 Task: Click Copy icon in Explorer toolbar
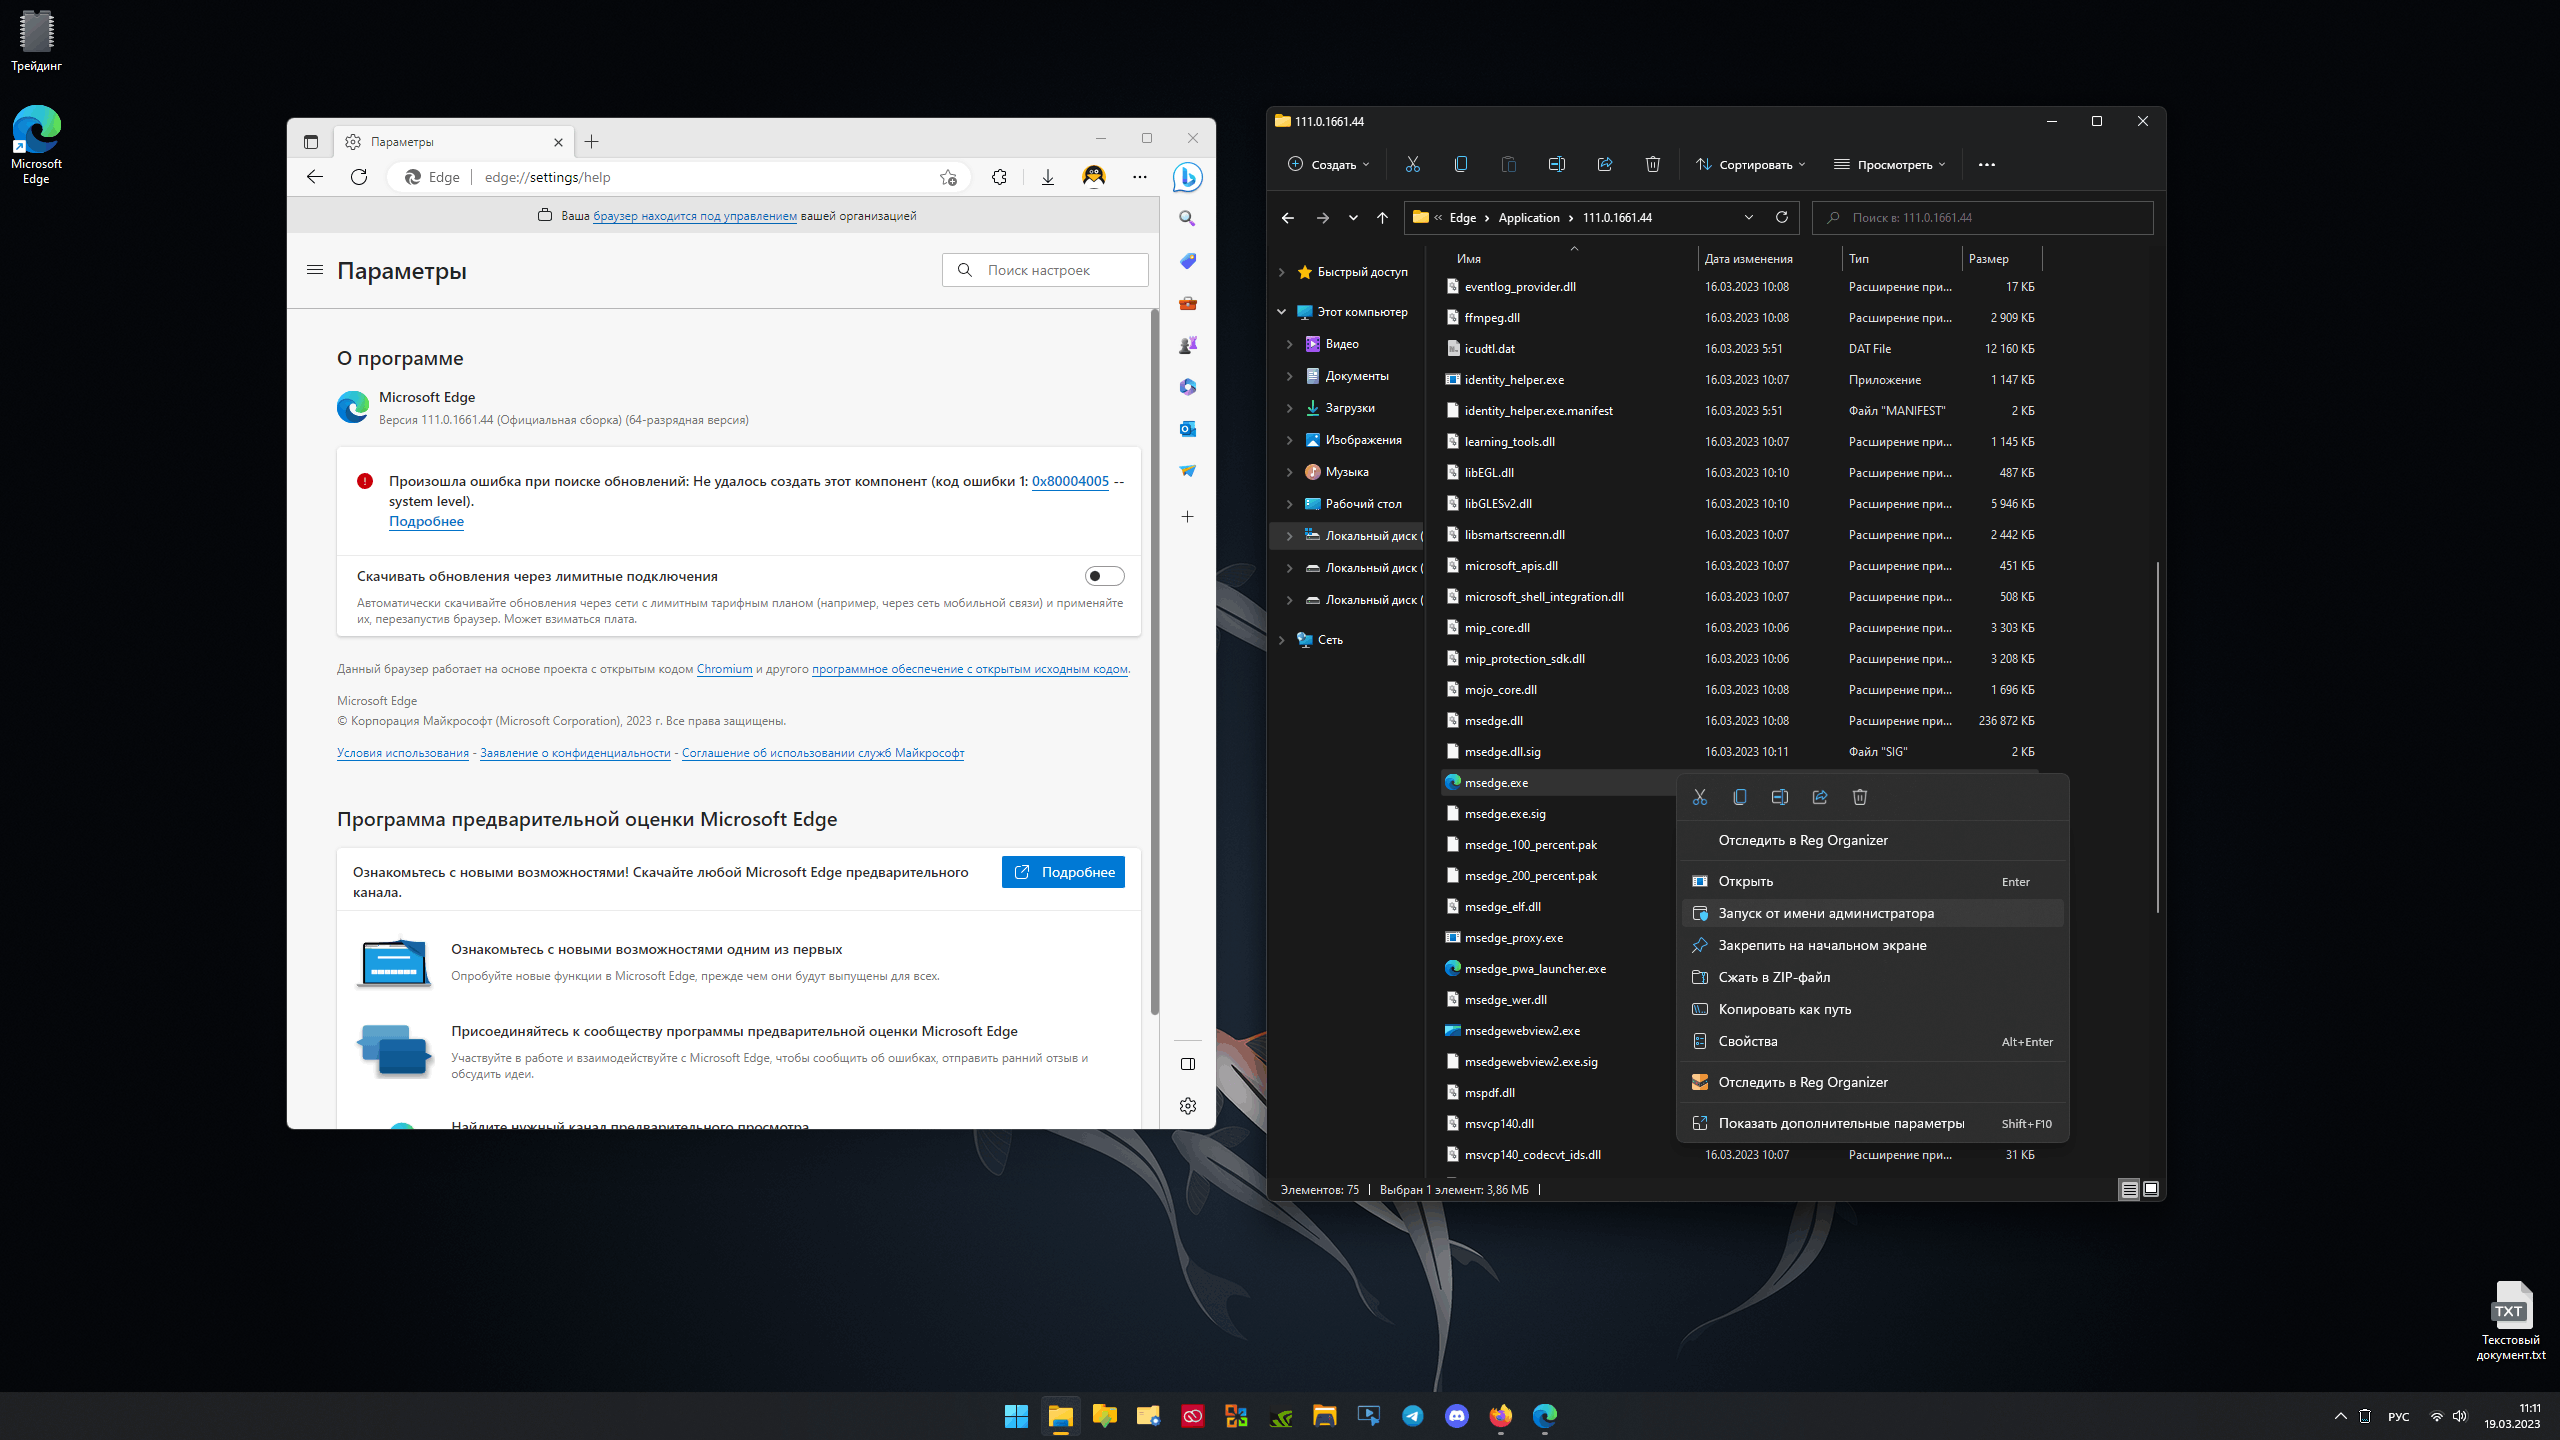[1460, 164]
